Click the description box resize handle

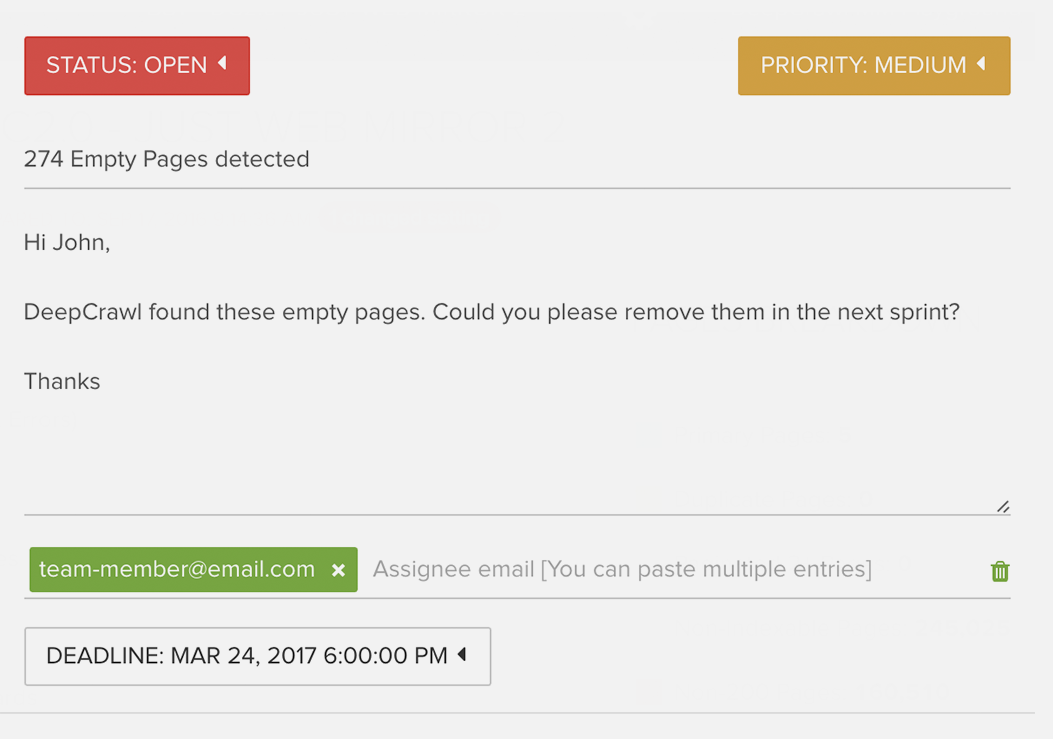(1003, 507)
